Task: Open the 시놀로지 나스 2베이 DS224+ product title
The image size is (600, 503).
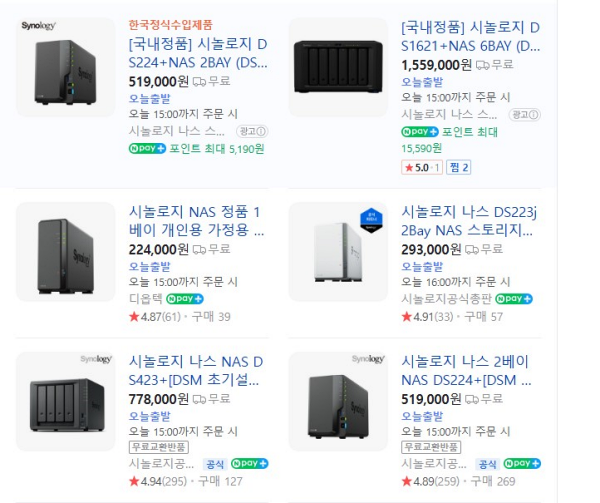Action: tap(466, 371)
